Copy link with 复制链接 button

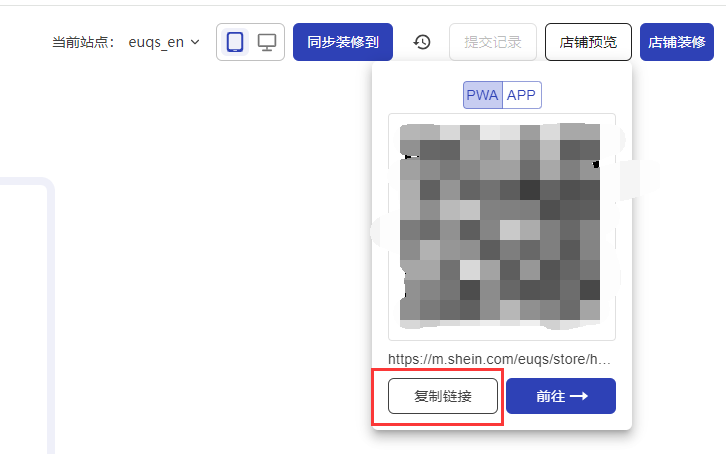(x=443, y=396)
